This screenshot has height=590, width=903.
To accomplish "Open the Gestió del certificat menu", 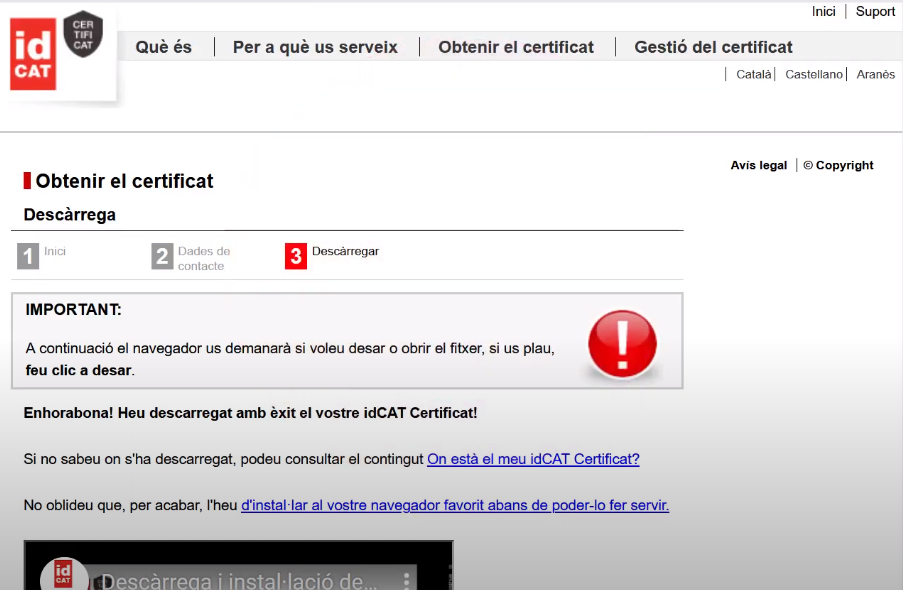I will tap(713, 47).
